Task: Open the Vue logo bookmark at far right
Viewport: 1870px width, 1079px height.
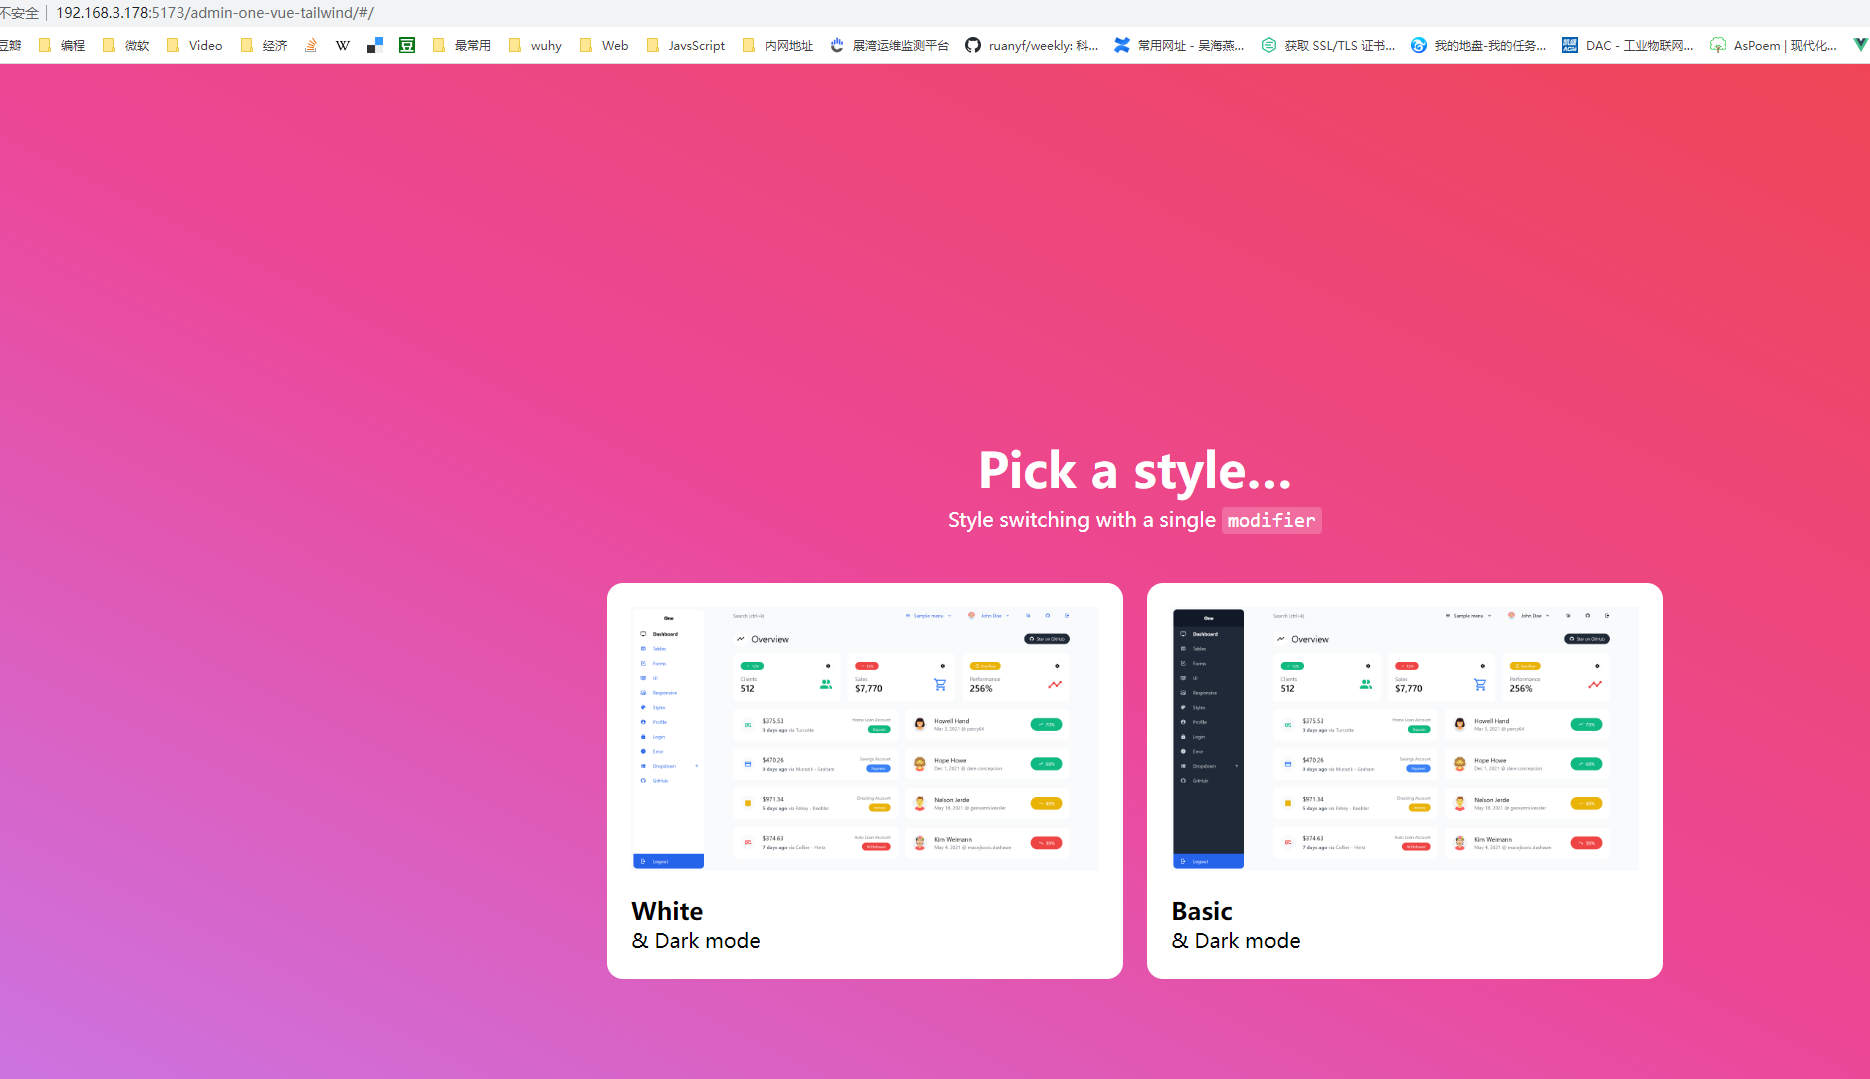Action: pyautogui.click(x=1860, y=45)
